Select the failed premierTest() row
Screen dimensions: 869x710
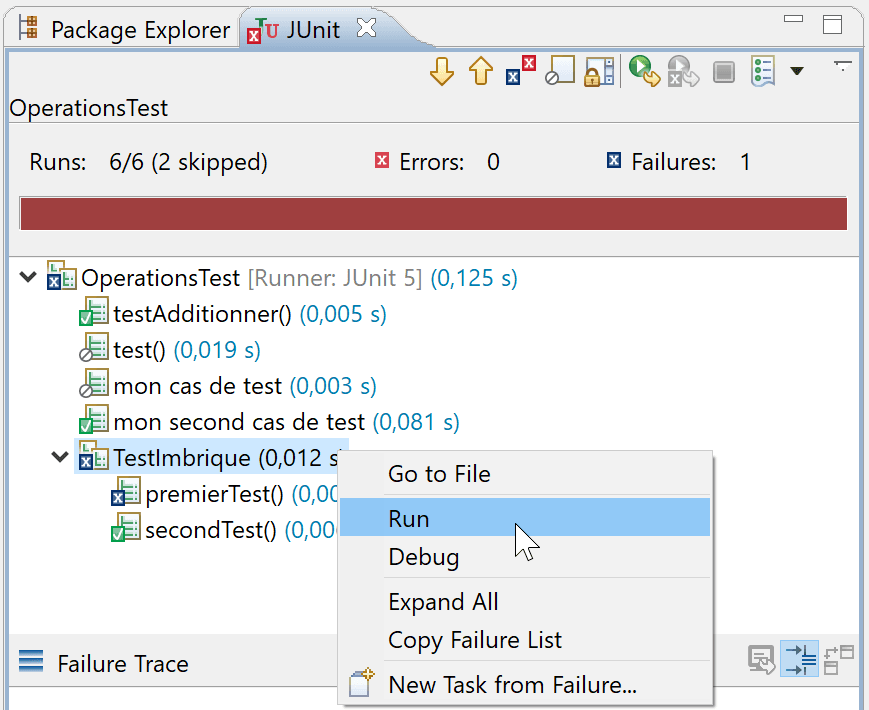pos(224,494)
